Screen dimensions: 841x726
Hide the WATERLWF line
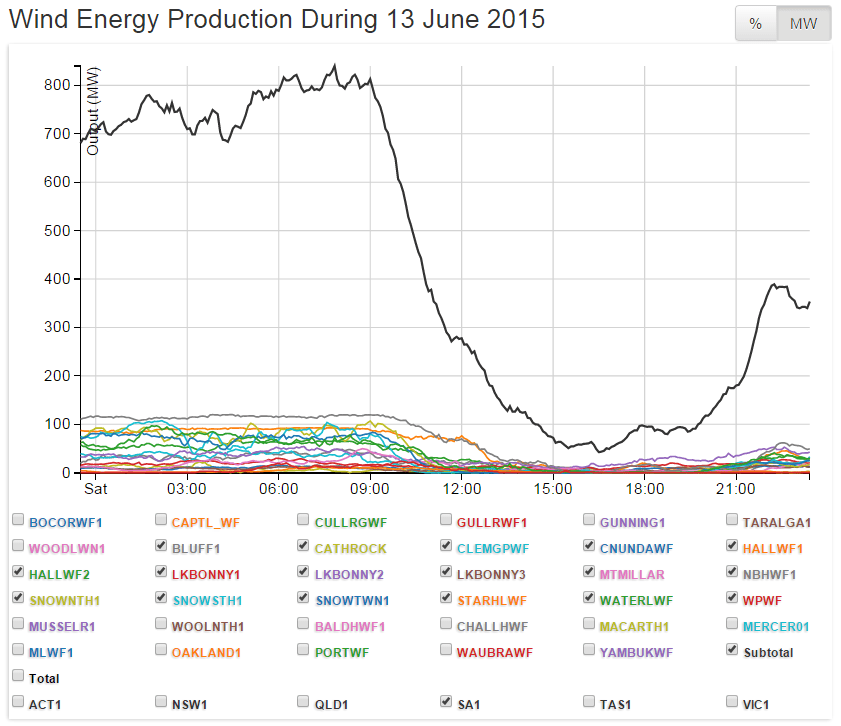pos(589,598)
